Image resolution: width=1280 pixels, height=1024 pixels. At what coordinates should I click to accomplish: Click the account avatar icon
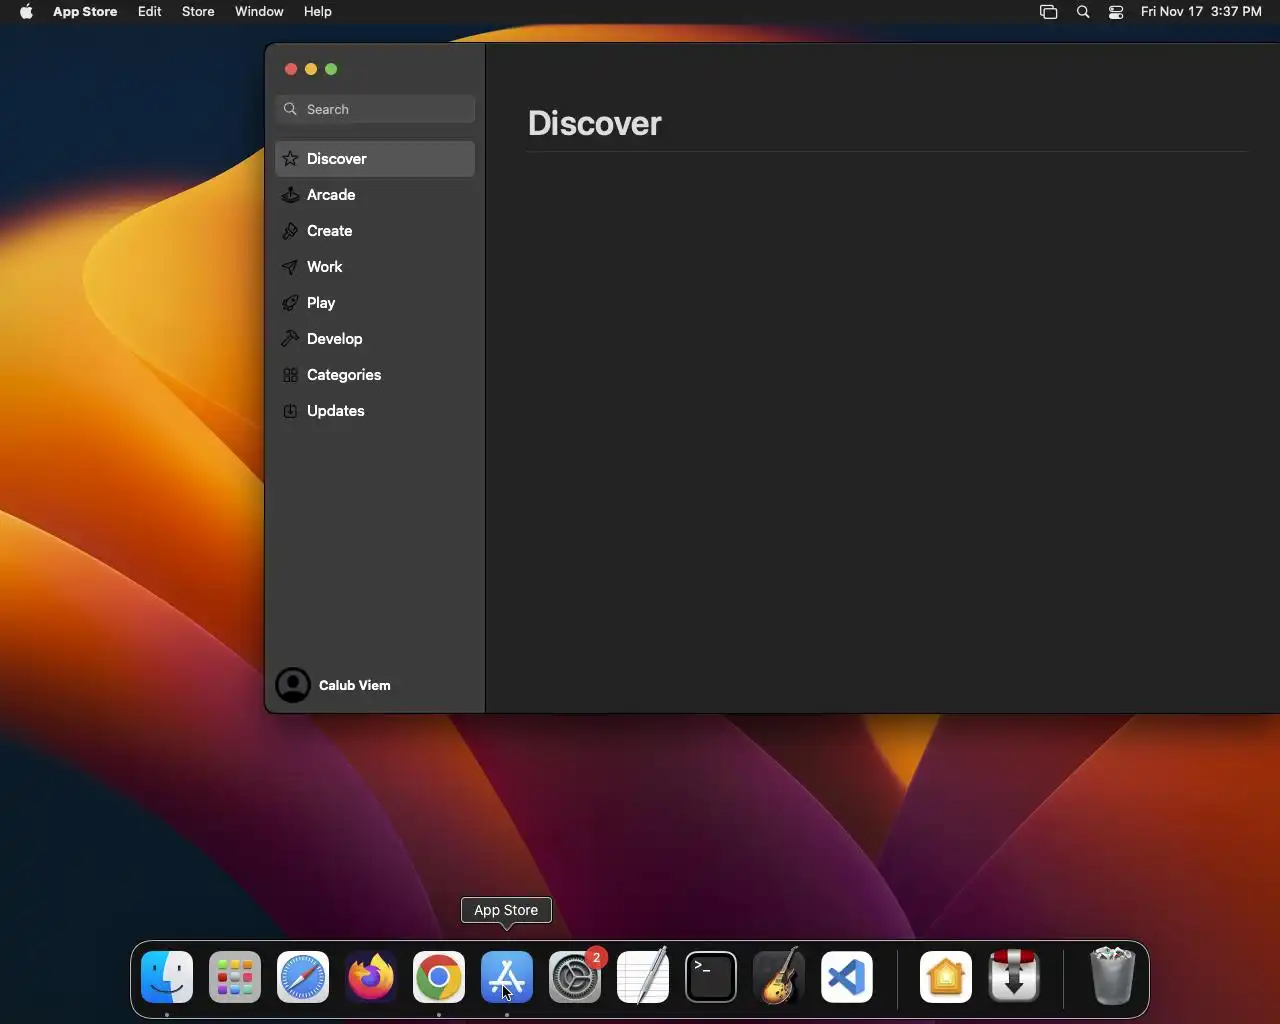coord(293,685)
